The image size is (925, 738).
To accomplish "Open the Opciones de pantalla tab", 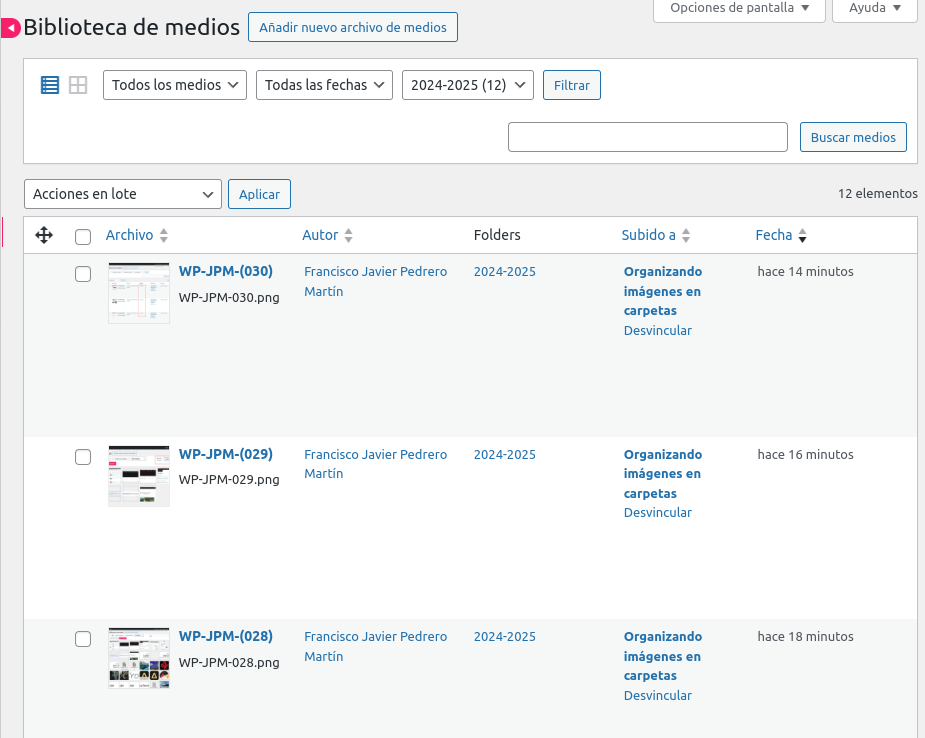I will (739, 8).
